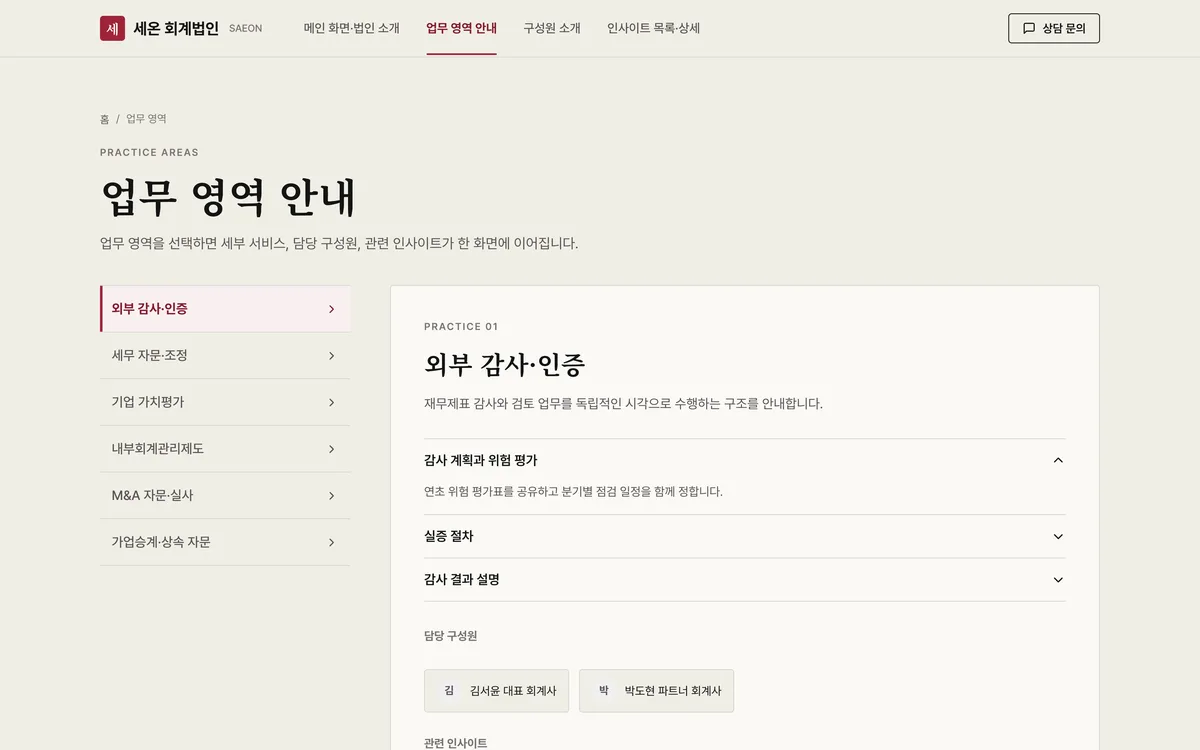Click the 상담 문의 button

point(1054,28)
